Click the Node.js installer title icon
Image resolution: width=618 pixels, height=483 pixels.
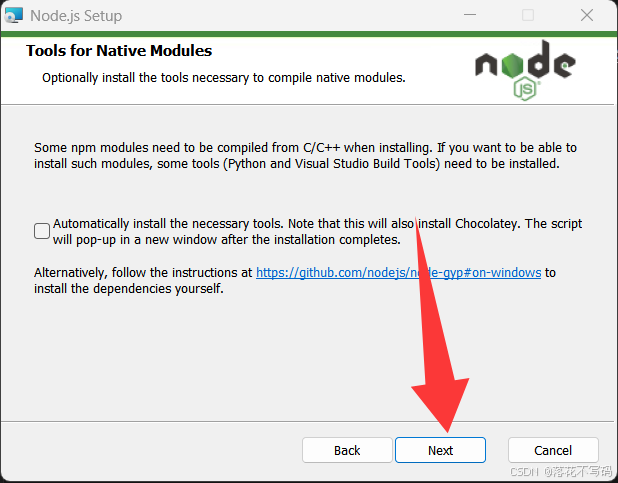pos(14,15)
